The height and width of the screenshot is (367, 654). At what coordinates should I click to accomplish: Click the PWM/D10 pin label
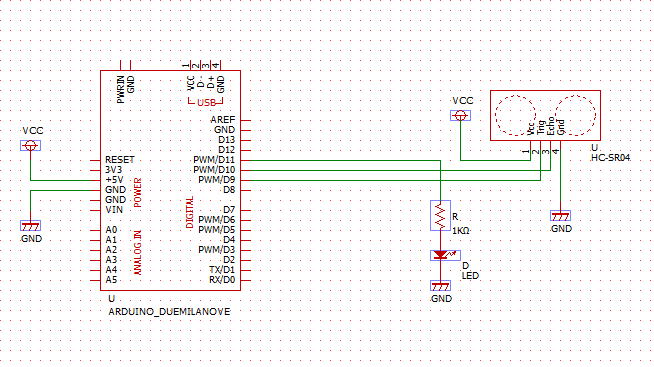[x=214, y=170]
